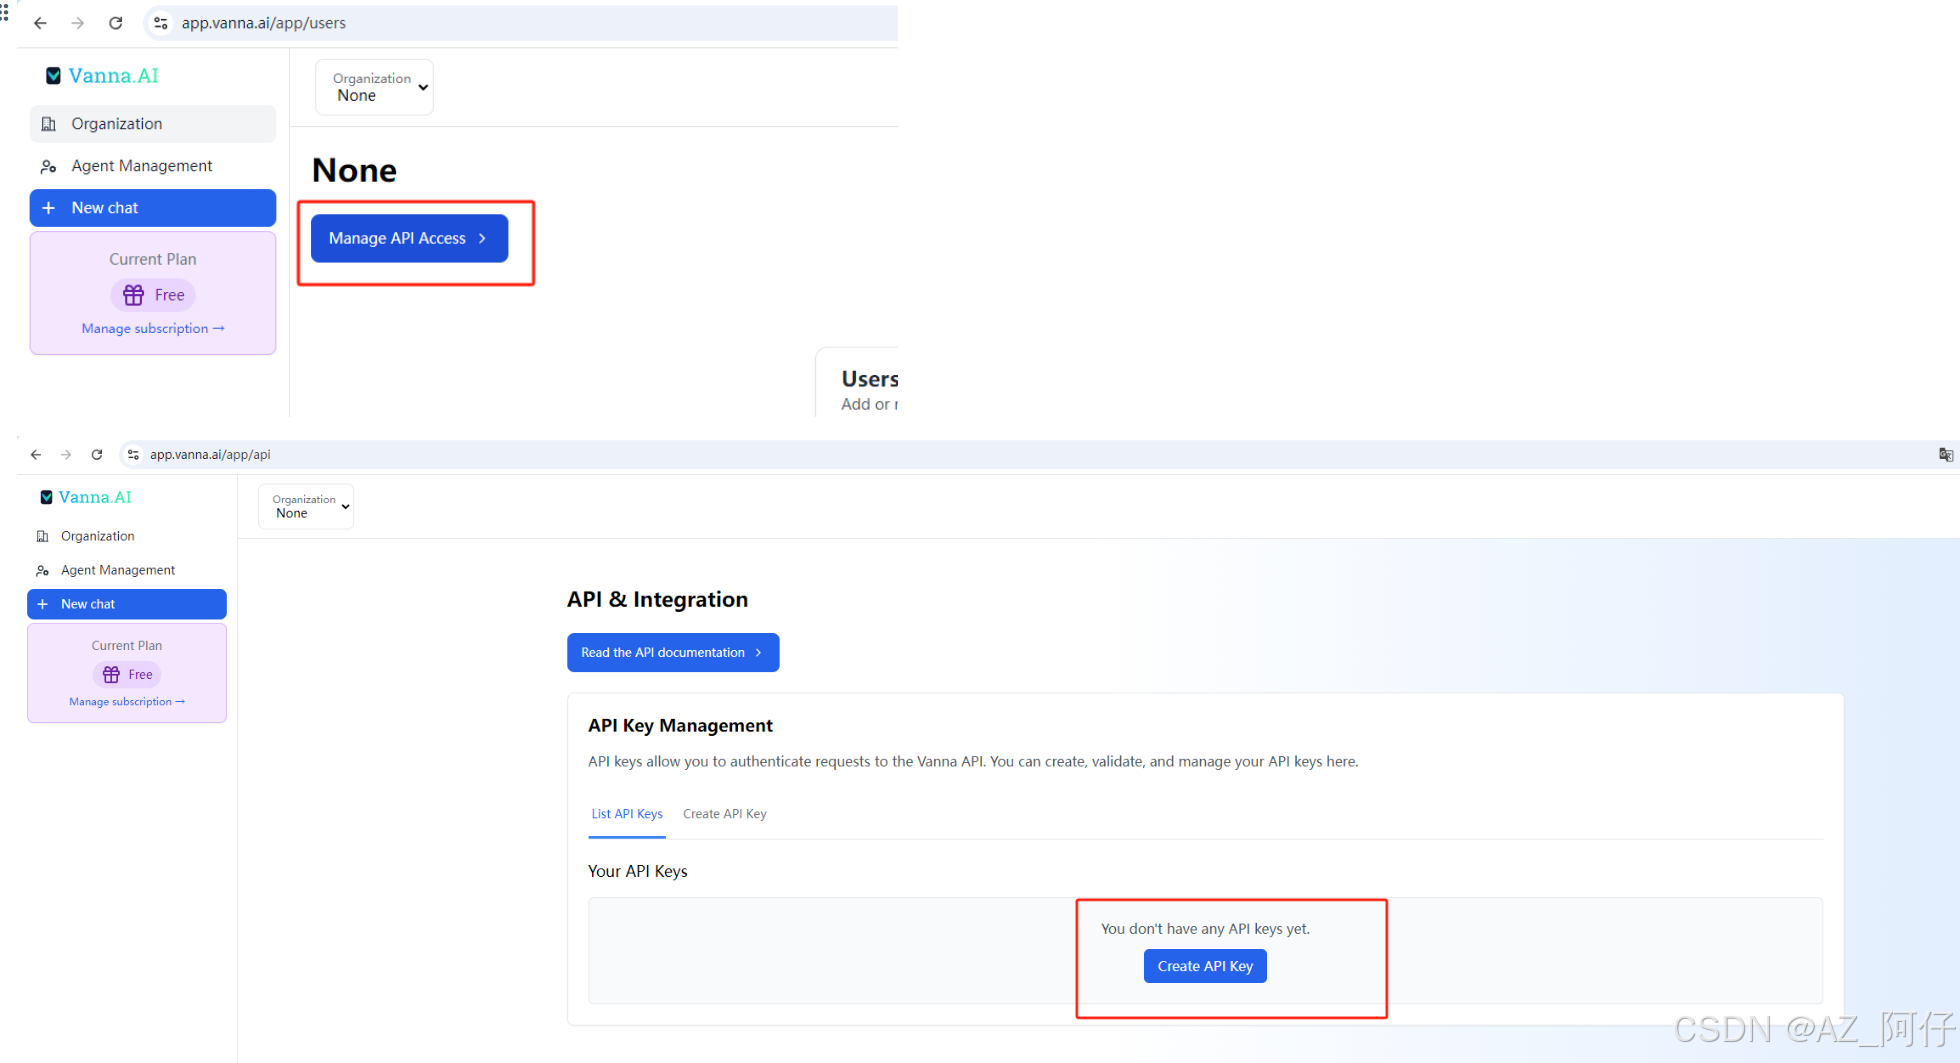Screen dimensions: 1960x1063
Task: Click Vanna.AI logo in upper window
Action: [102, 76]
